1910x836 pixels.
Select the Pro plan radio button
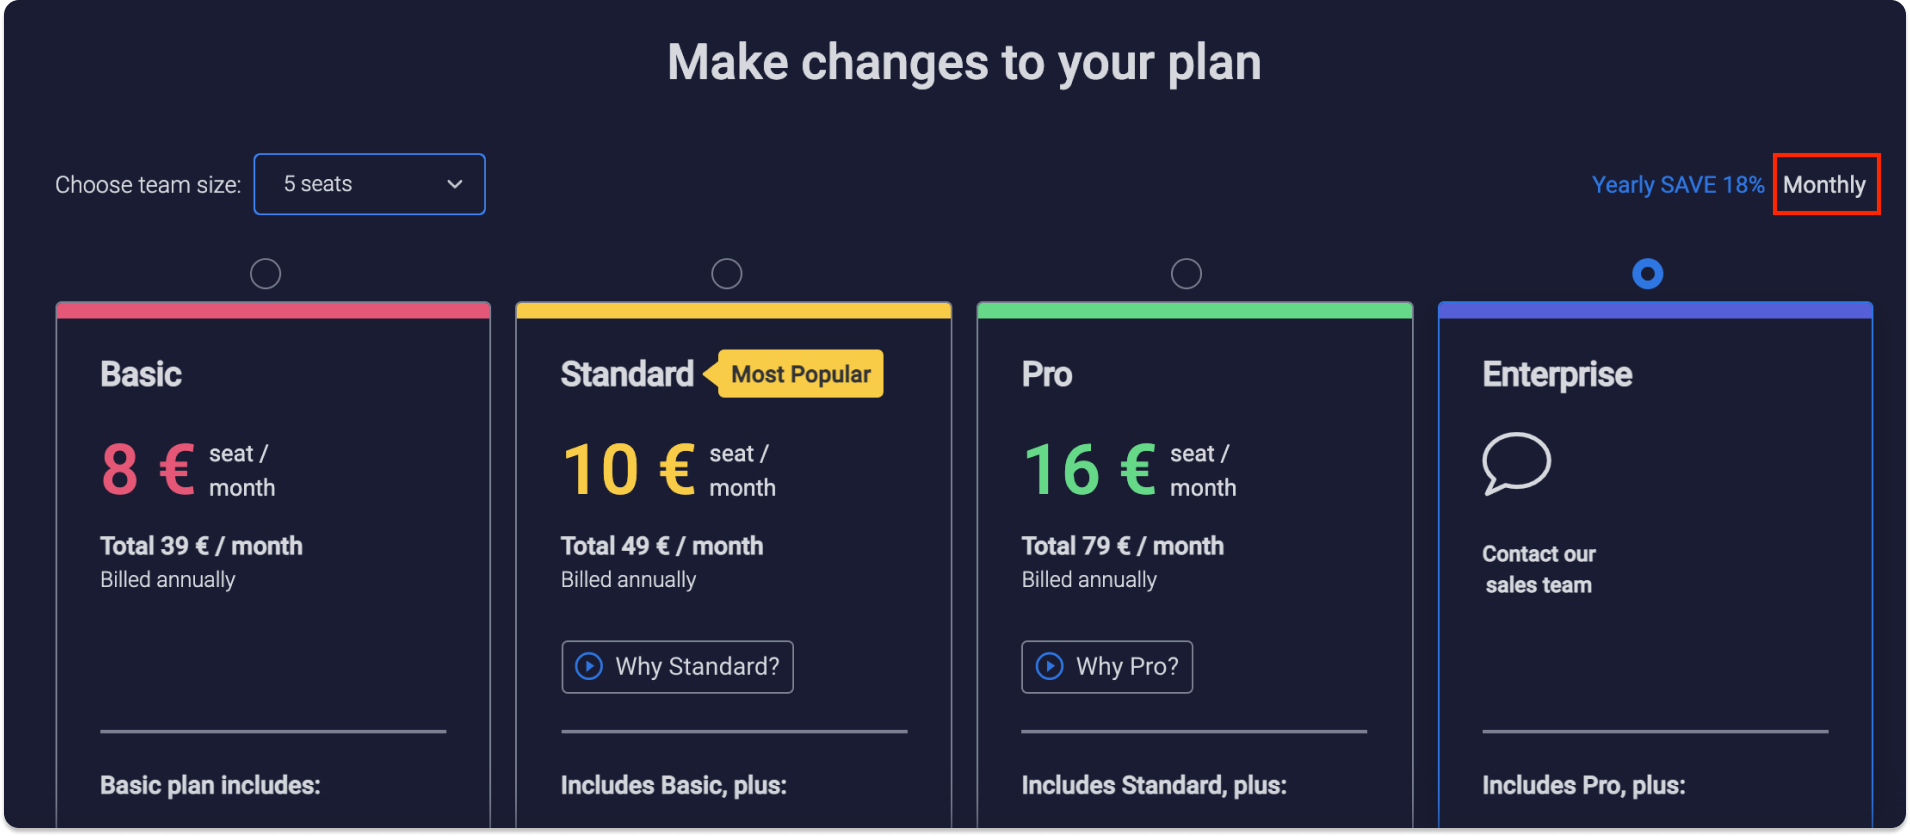pyautogui.click(x=1186, y=273)
